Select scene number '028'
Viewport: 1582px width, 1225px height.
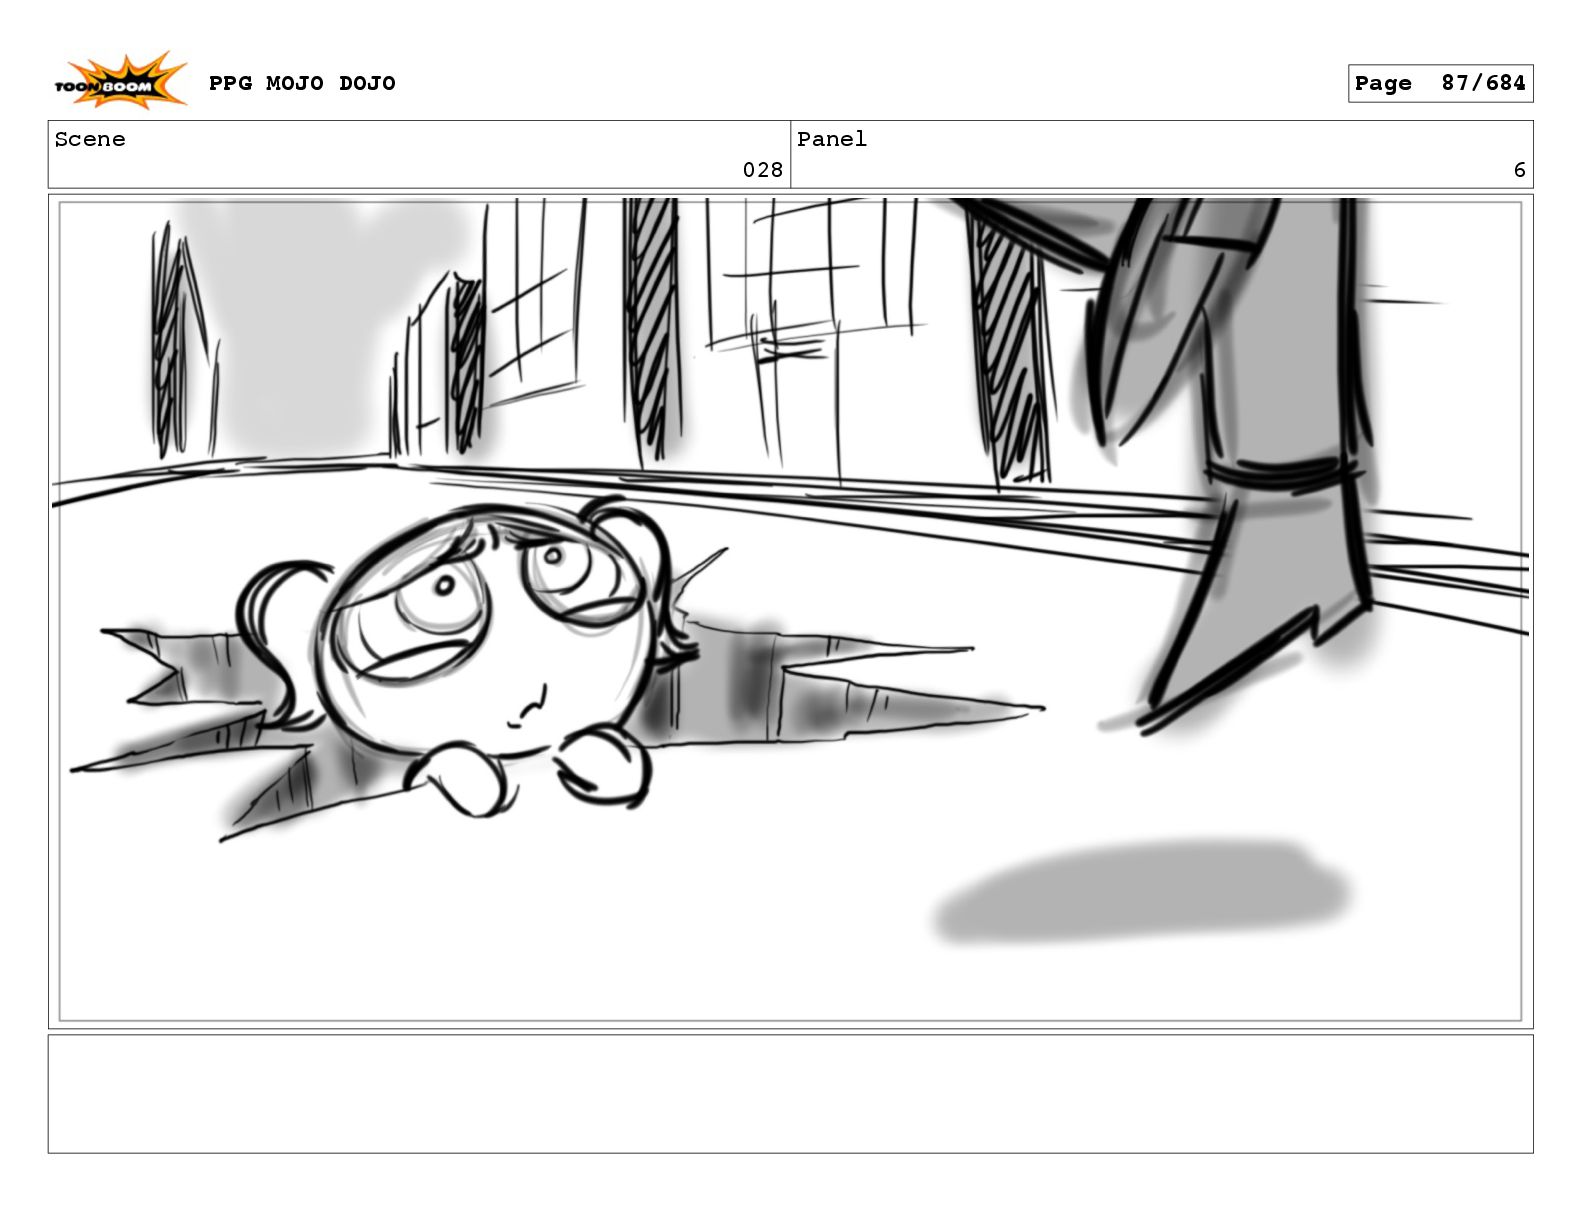(762, 170)
